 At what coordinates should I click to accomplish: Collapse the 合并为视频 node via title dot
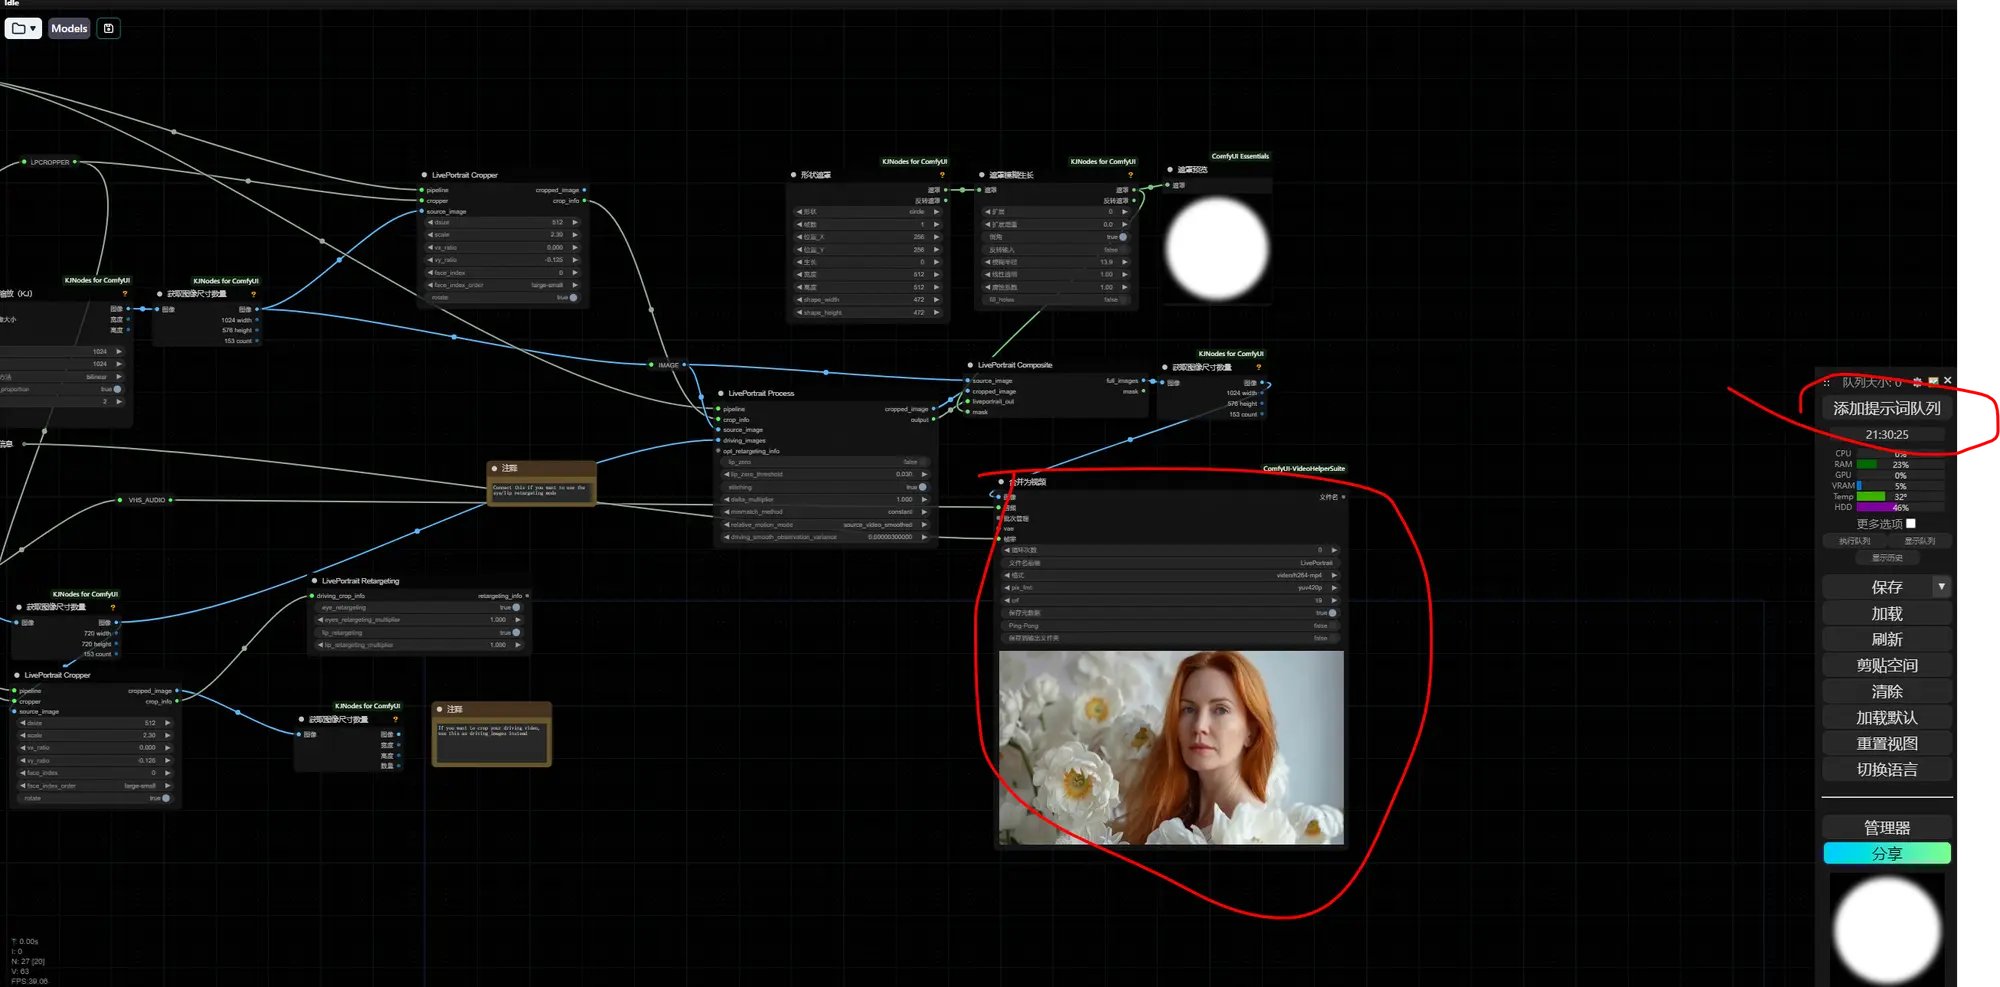[x=1001, y=482]
